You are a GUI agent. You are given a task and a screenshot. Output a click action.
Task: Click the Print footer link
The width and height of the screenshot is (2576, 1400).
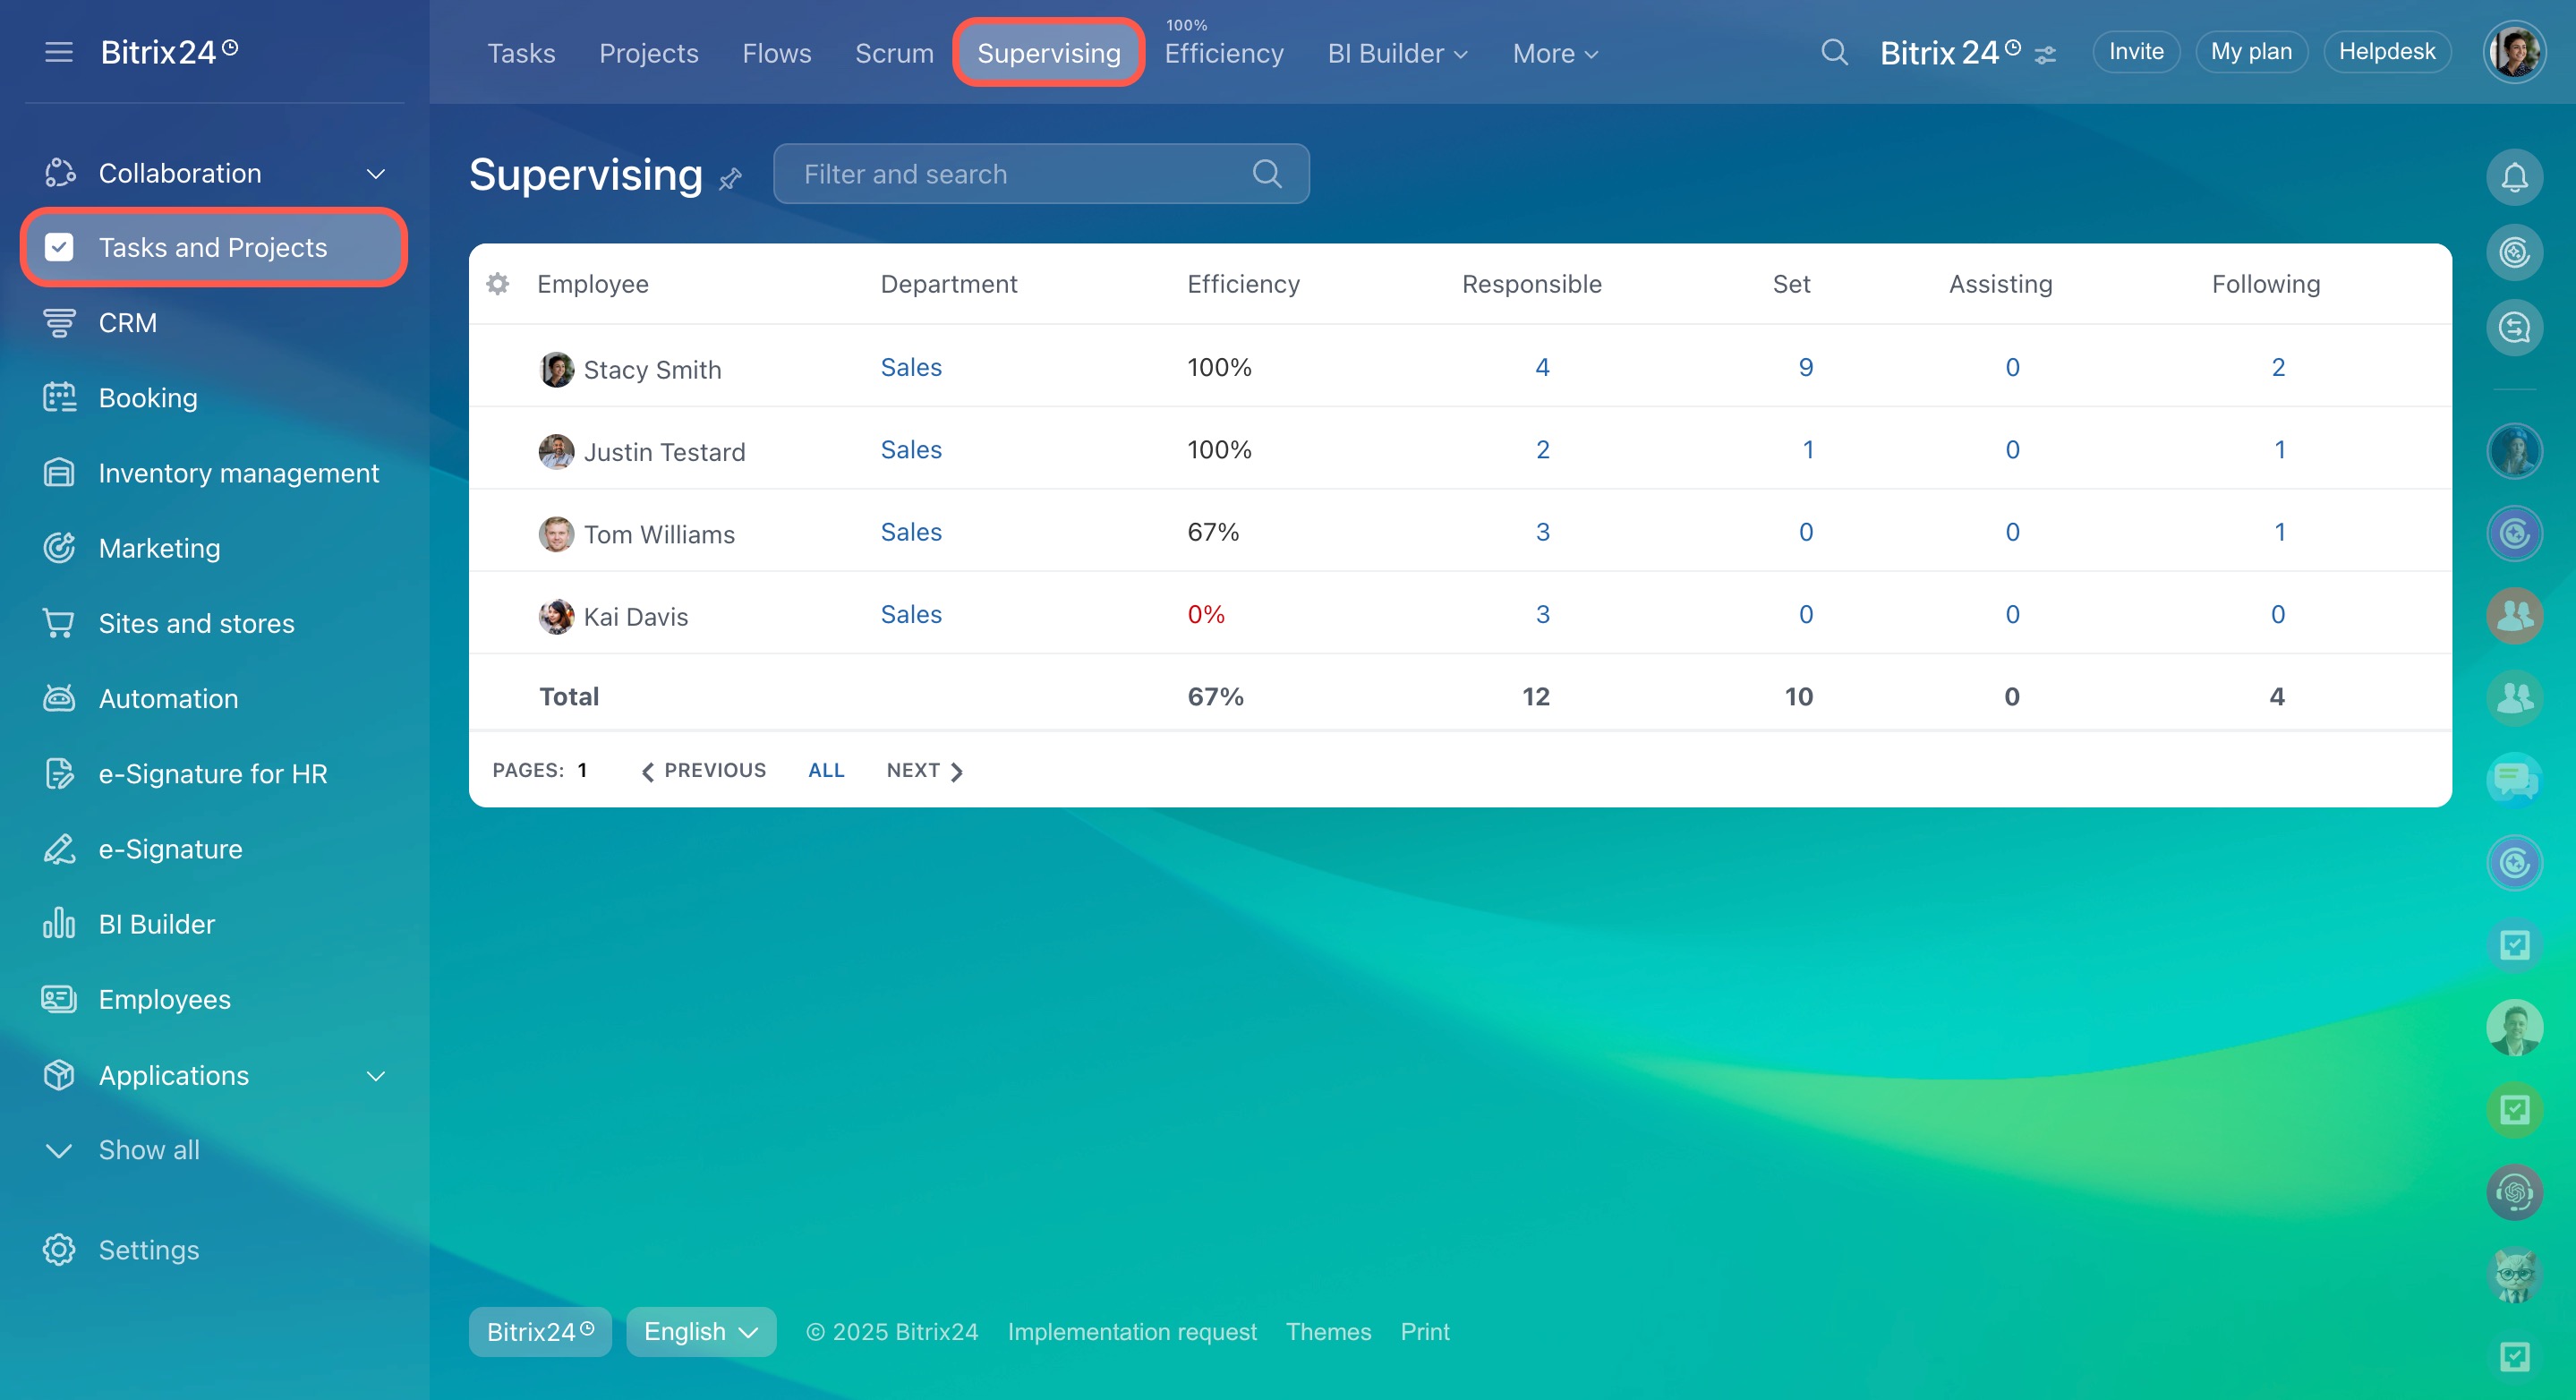click(x=1424, y=1331)
